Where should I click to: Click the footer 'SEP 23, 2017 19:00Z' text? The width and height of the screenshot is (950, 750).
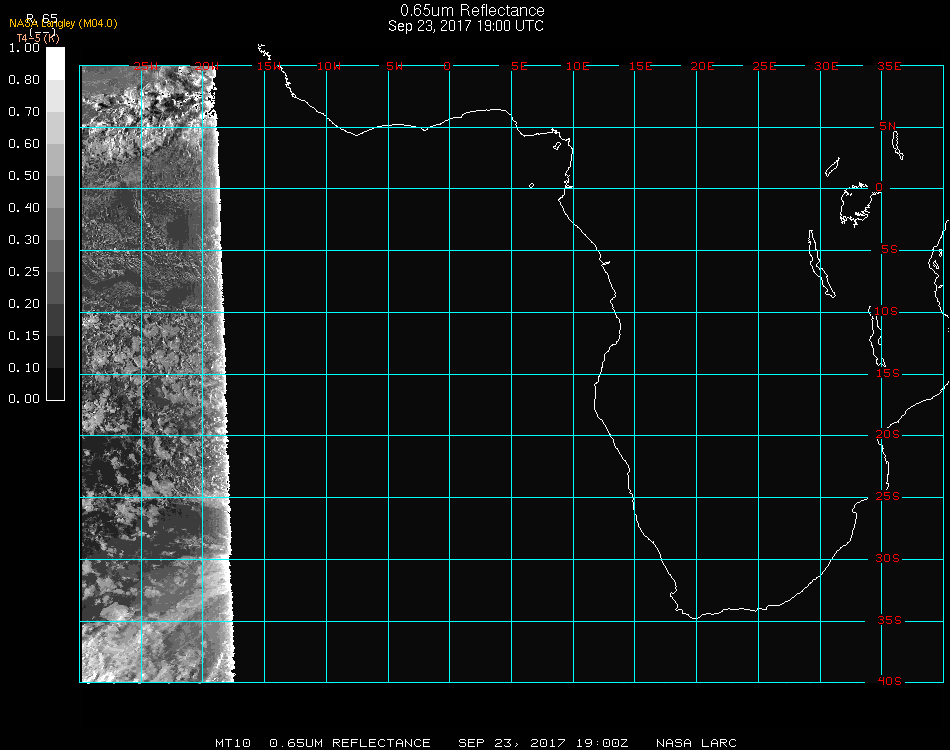point(543,743)
